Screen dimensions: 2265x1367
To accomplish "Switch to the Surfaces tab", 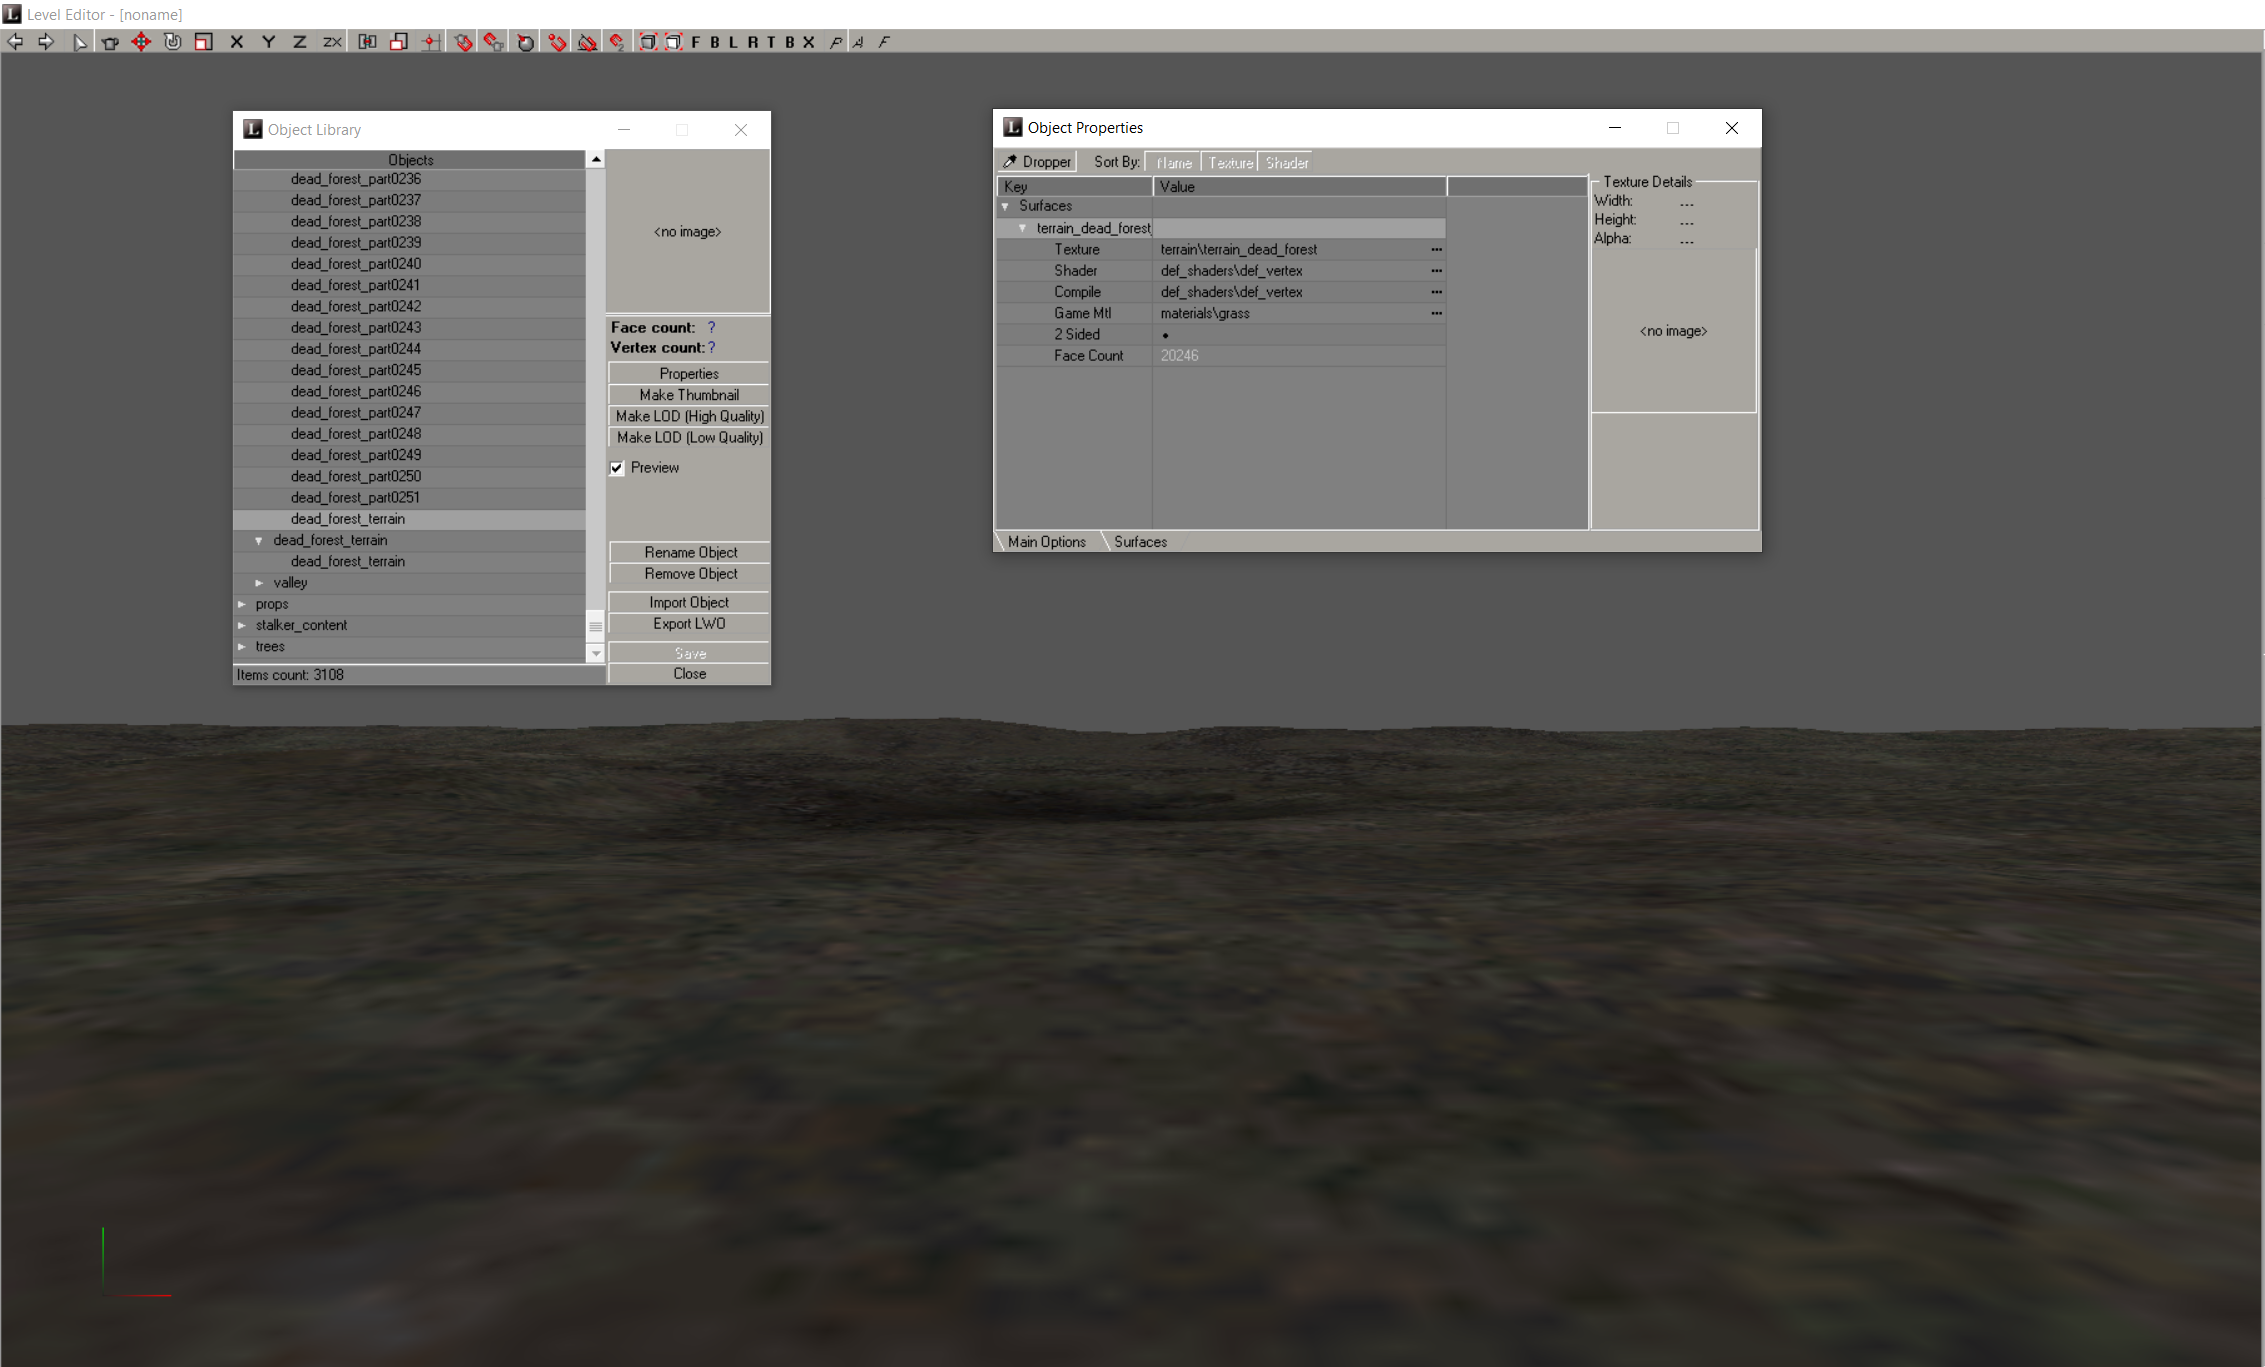I will point(1140,542).
